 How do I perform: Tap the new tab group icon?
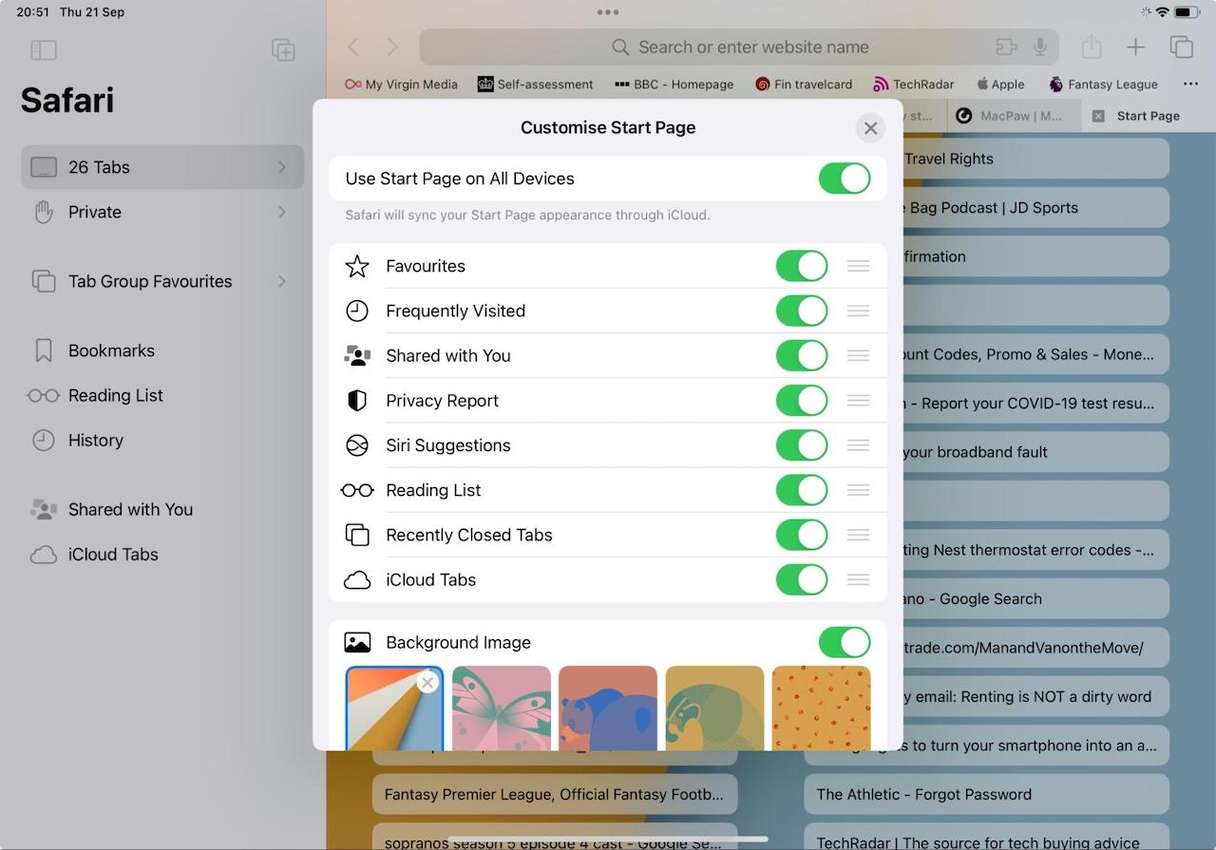click(283, 50)
